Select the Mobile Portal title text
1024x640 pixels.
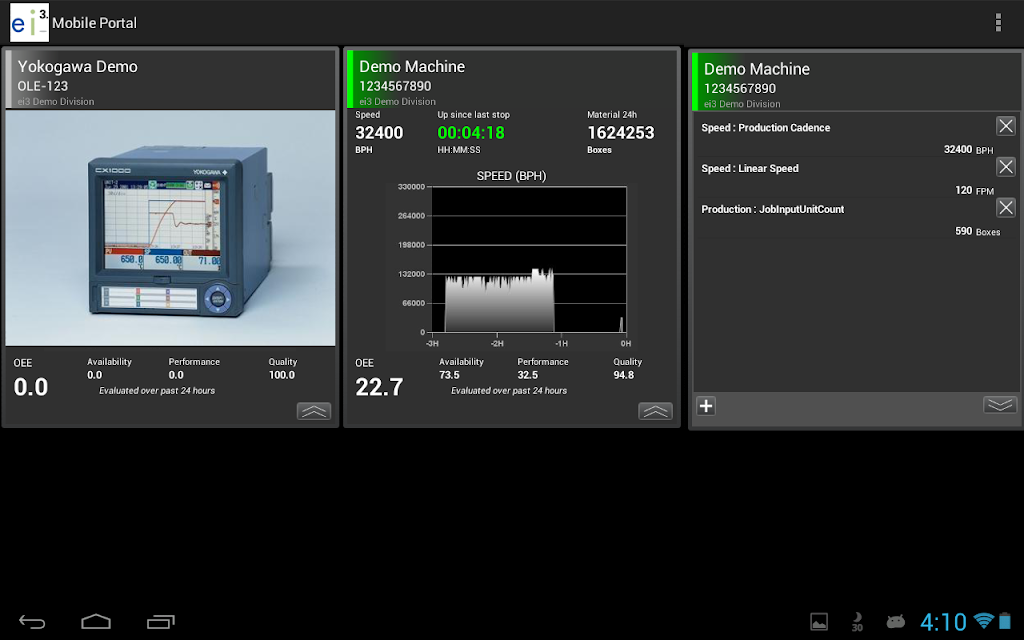[x=95, y=23]
